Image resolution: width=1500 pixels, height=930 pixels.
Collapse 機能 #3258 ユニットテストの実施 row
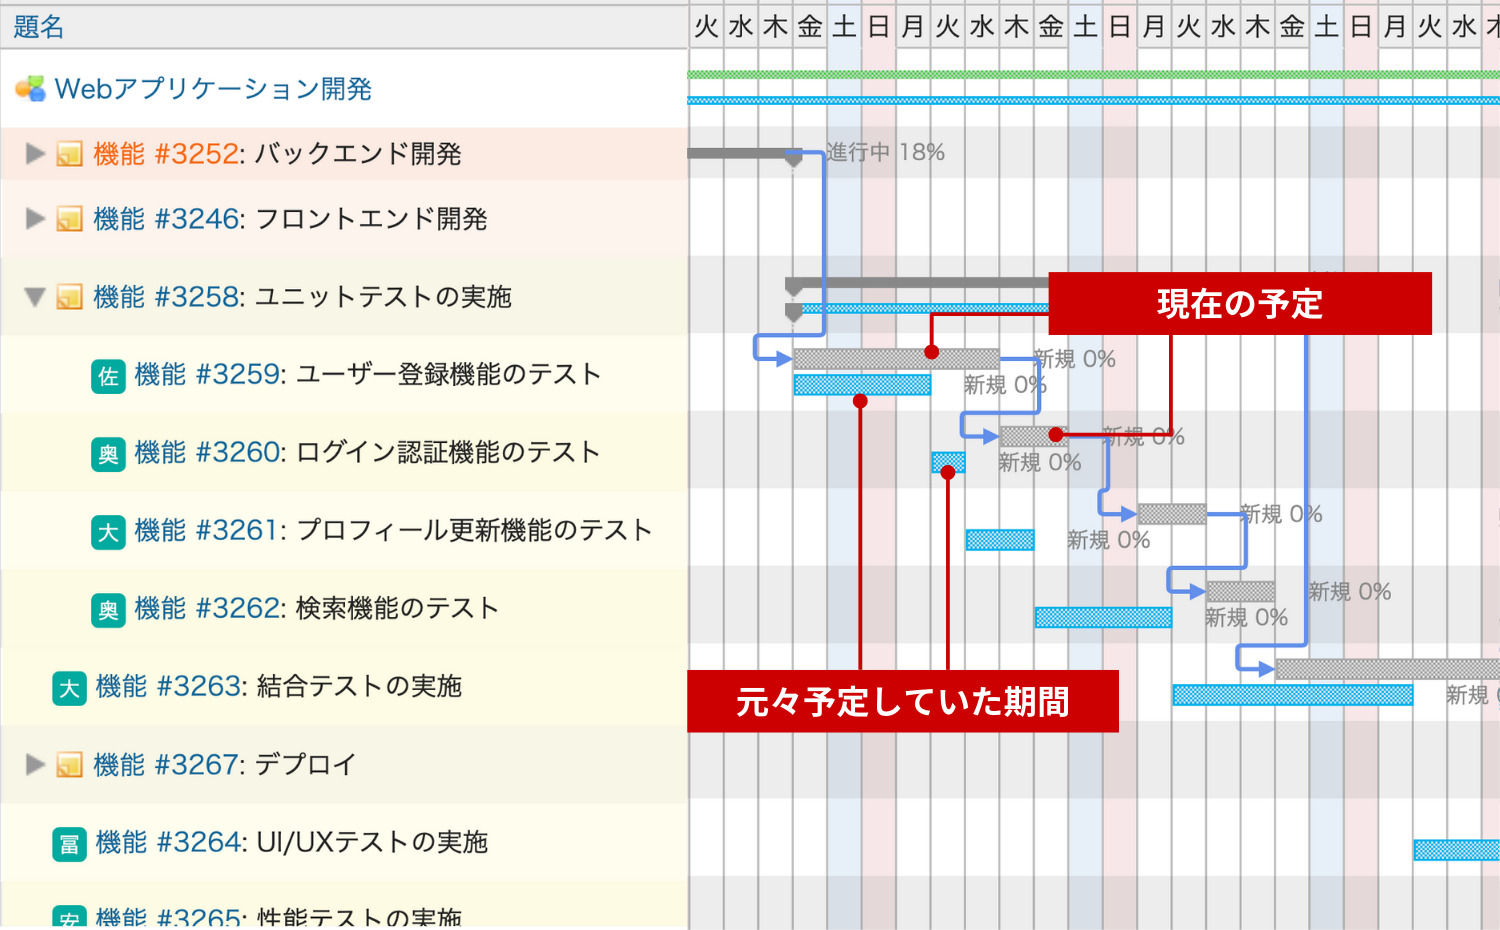point(36,297)
